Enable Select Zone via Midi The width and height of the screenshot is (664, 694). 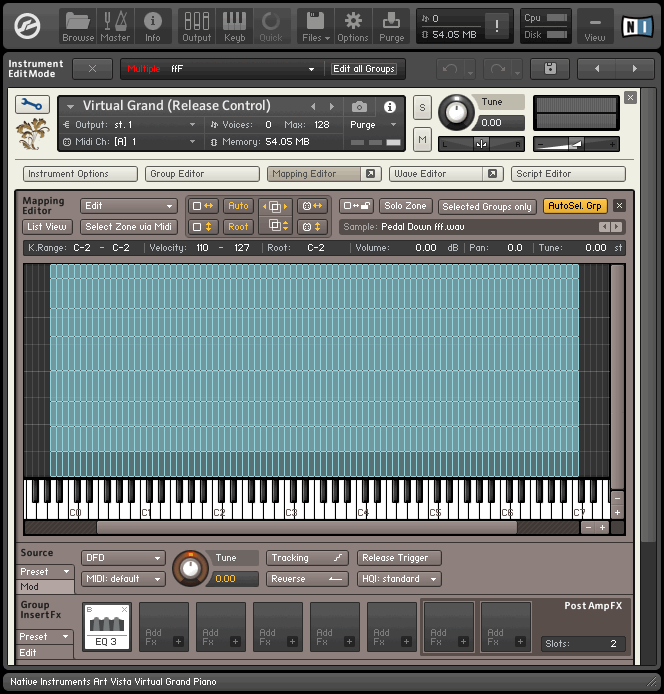point(128,227)
